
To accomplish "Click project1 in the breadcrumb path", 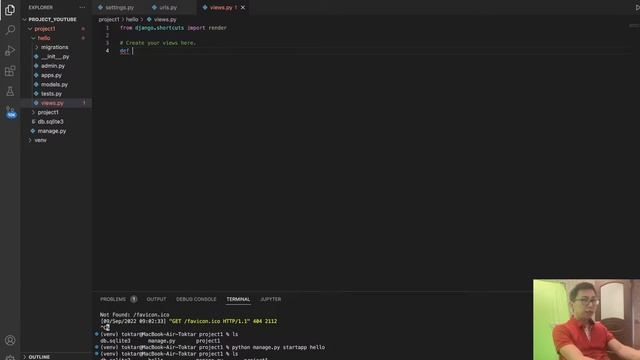I will click(x=109, y=19).
